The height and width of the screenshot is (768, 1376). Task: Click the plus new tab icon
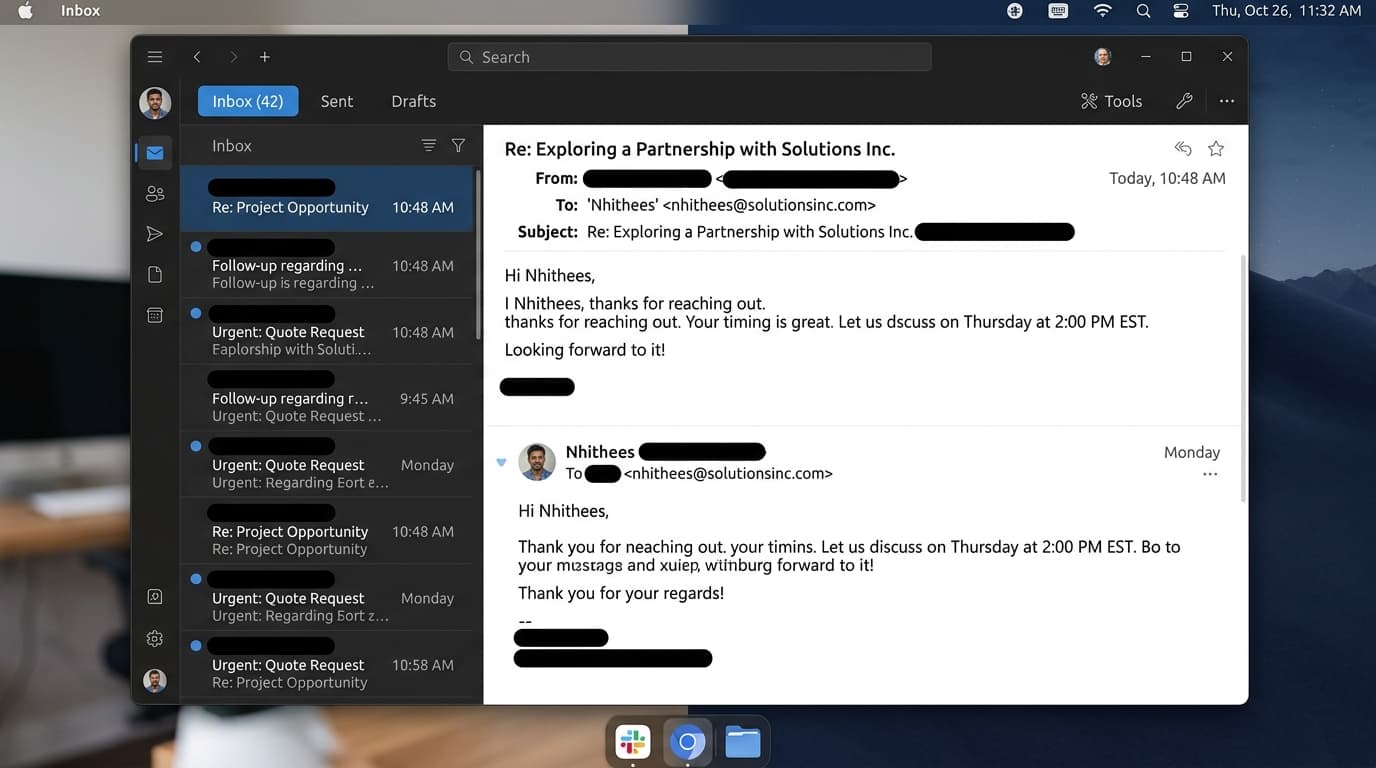click(x=265, y=57)
